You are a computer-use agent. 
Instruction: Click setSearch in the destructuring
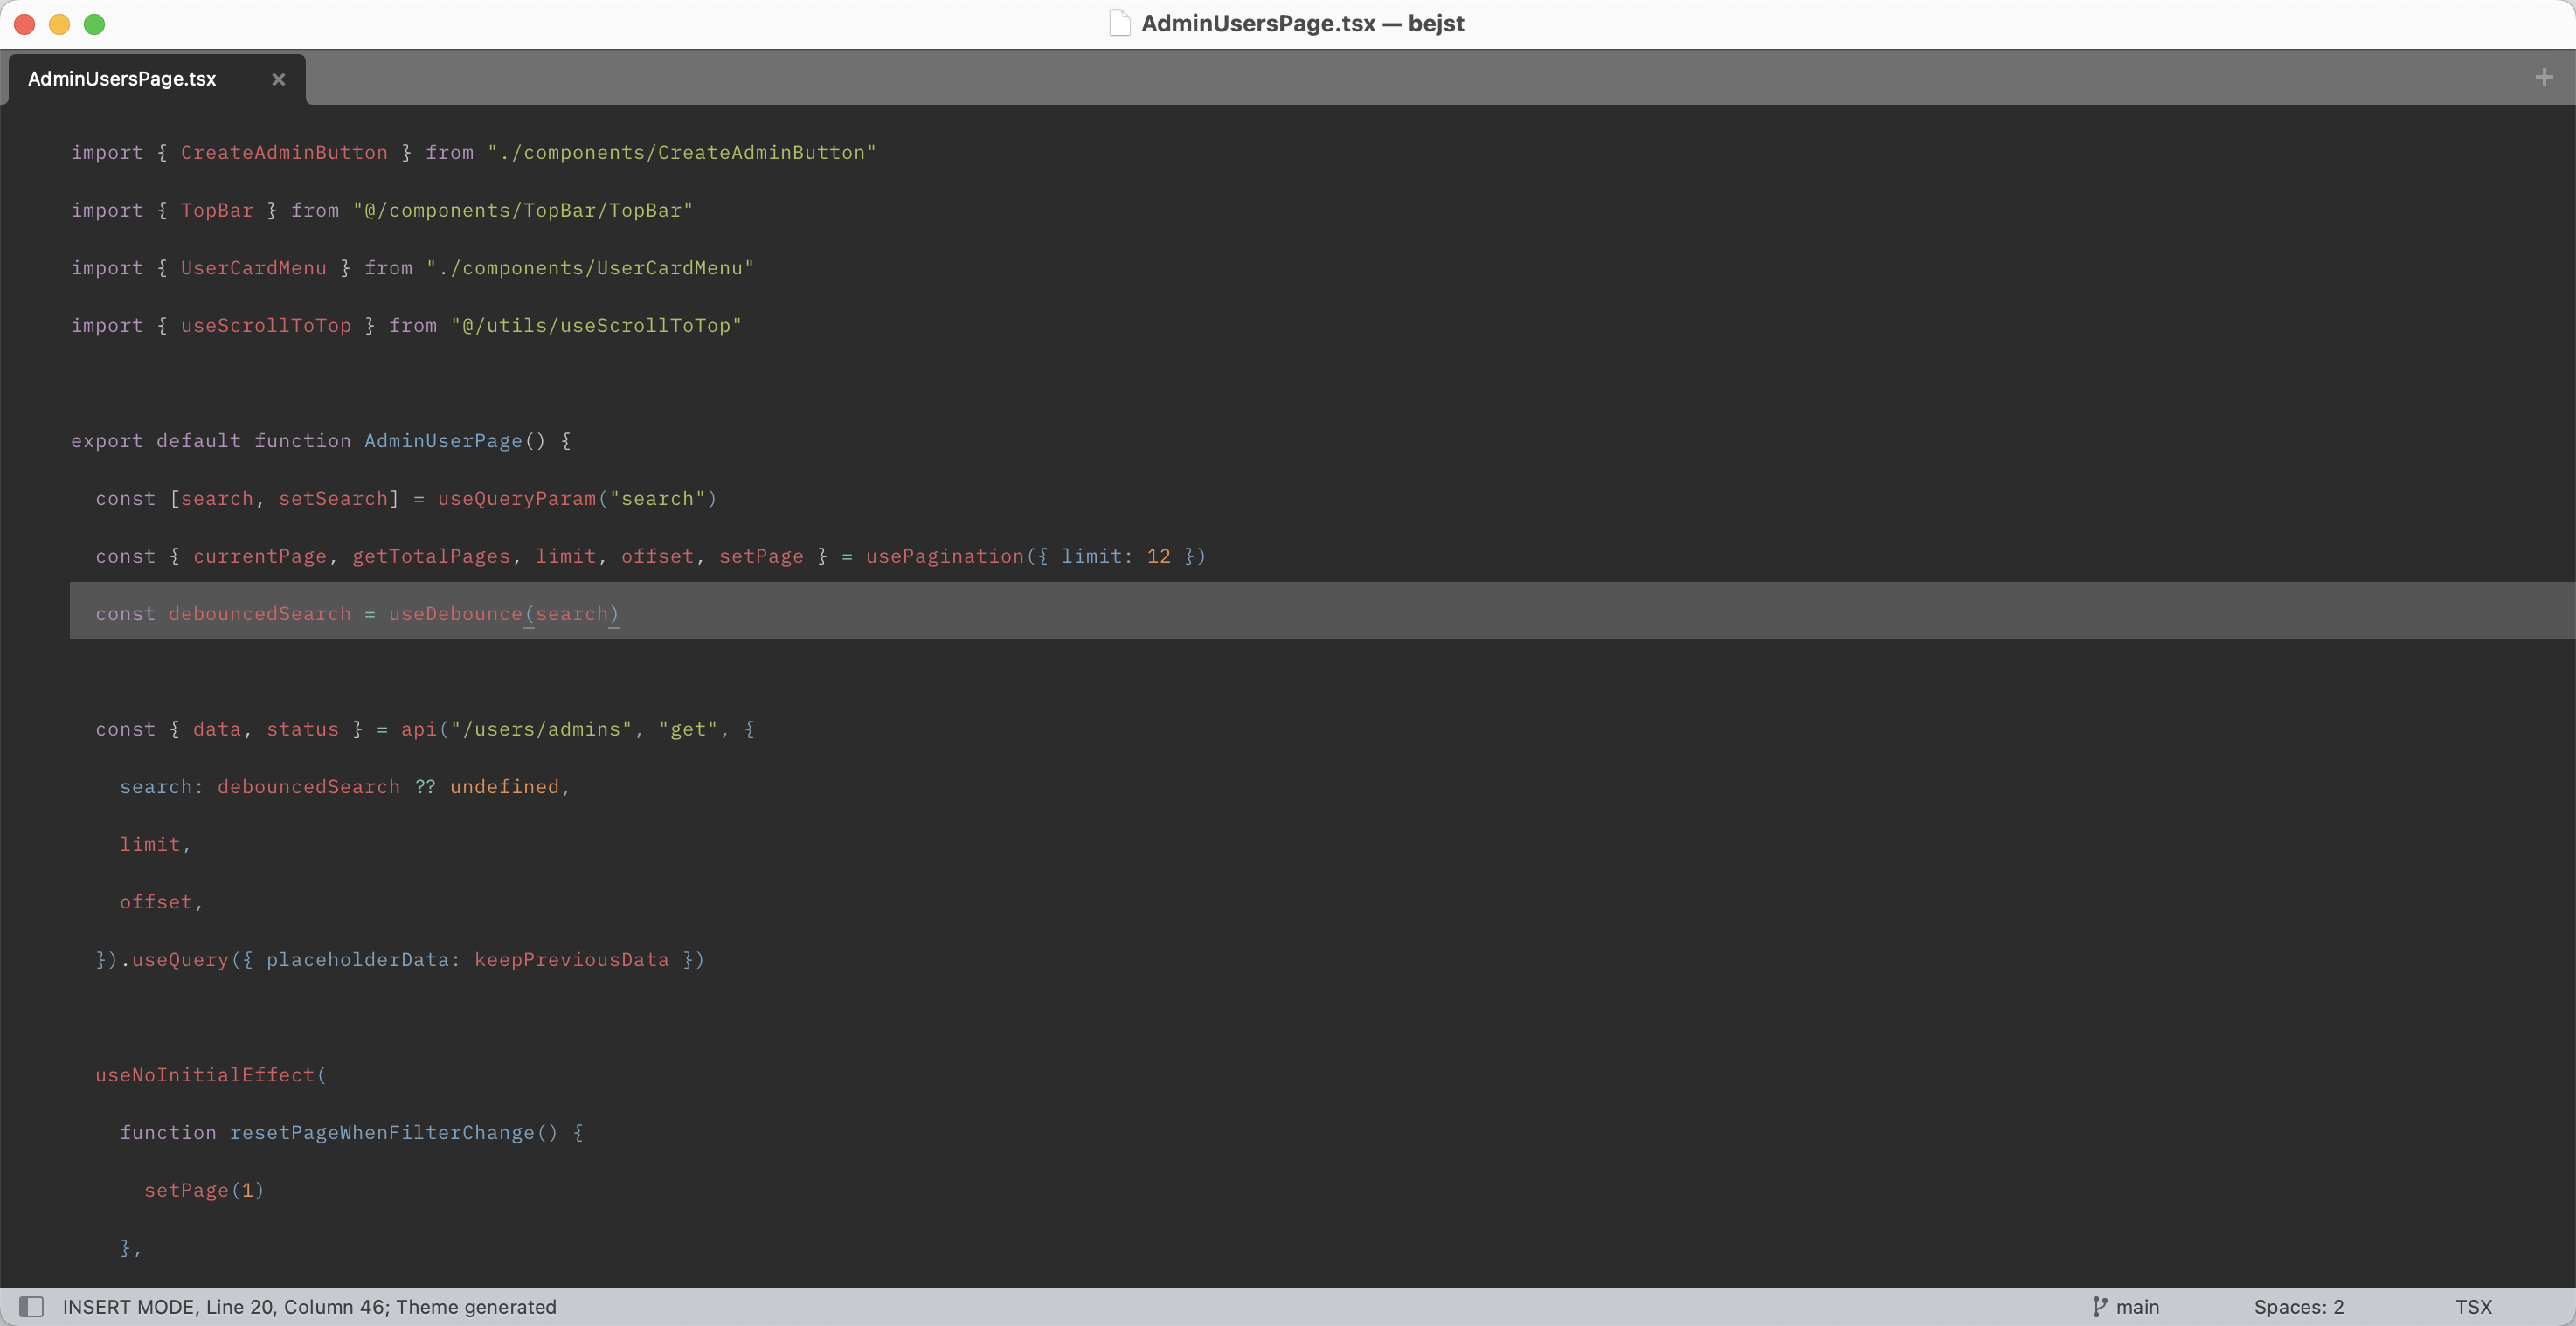tap(333, 498)
